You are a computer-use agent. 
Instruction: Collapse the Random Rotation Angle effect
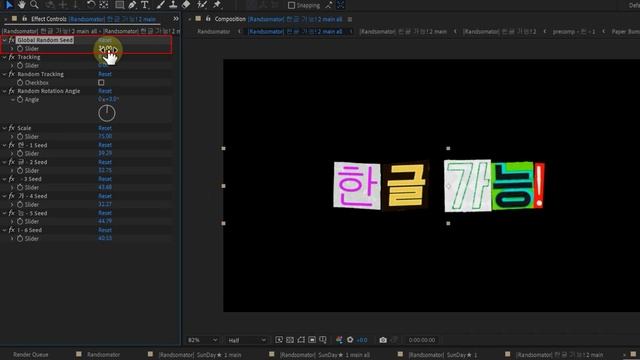click(x=4, y=91)
